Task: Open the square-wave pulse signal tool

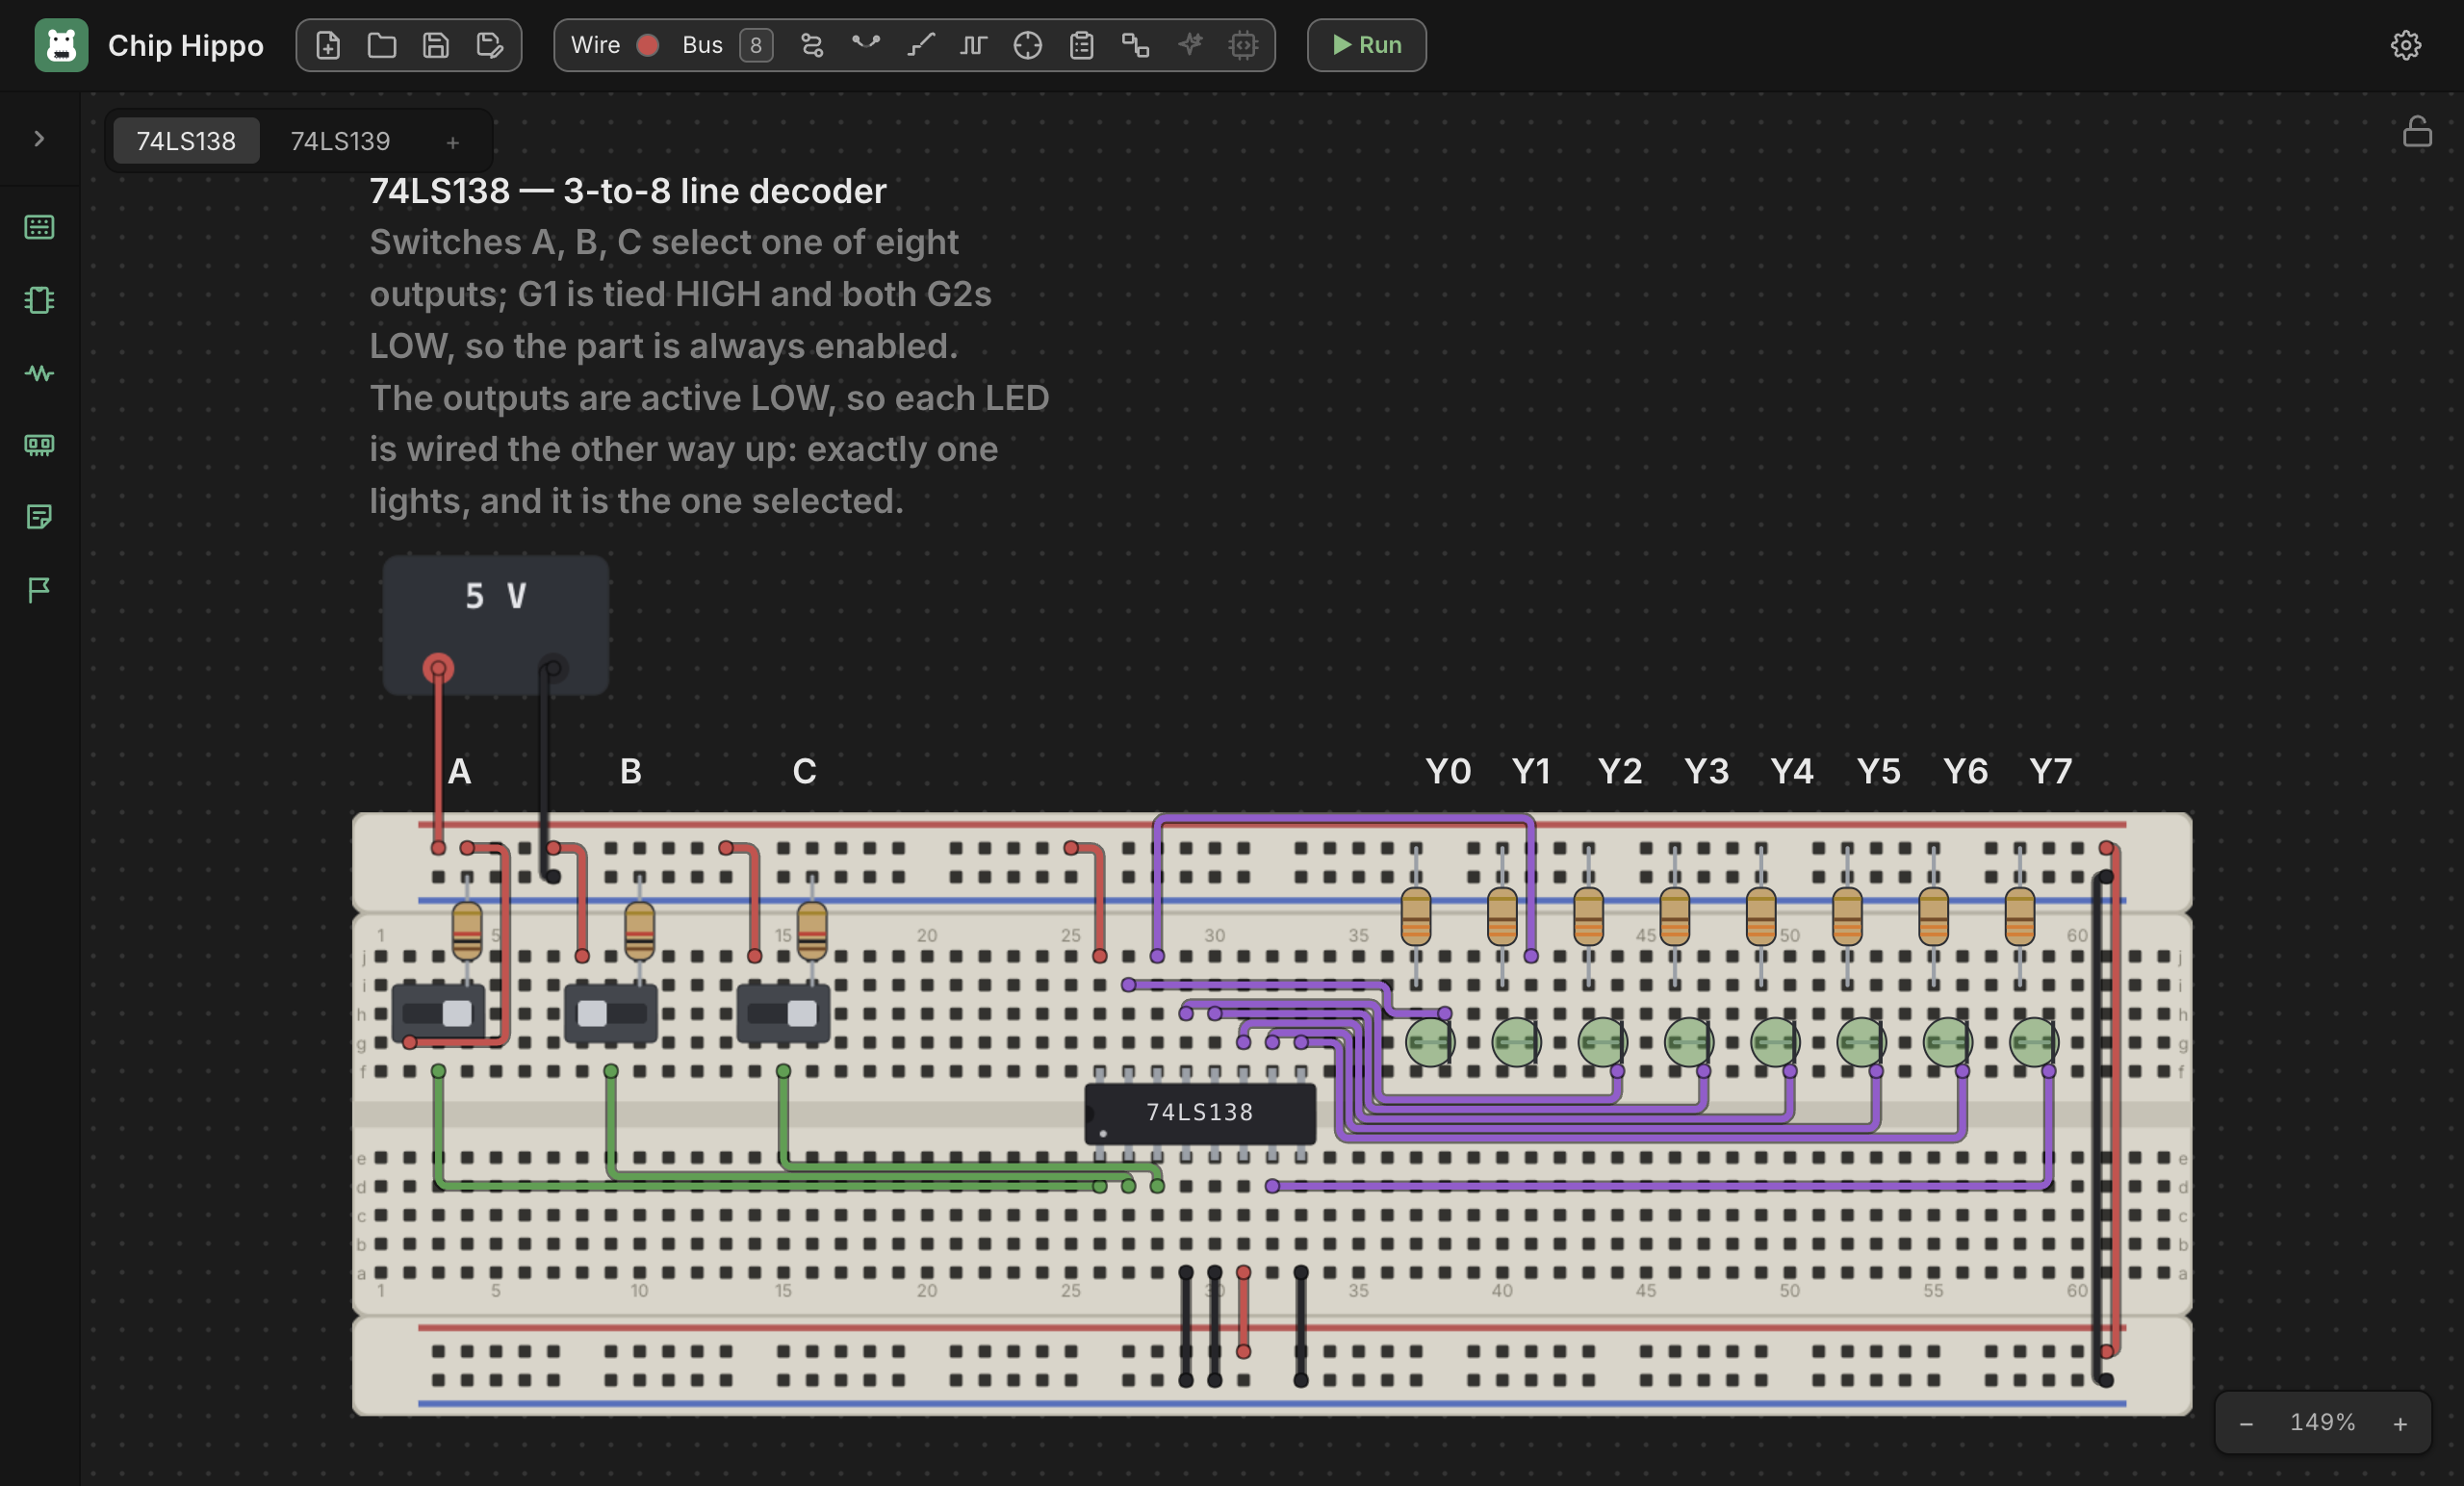Action: (x=974, y=45)
